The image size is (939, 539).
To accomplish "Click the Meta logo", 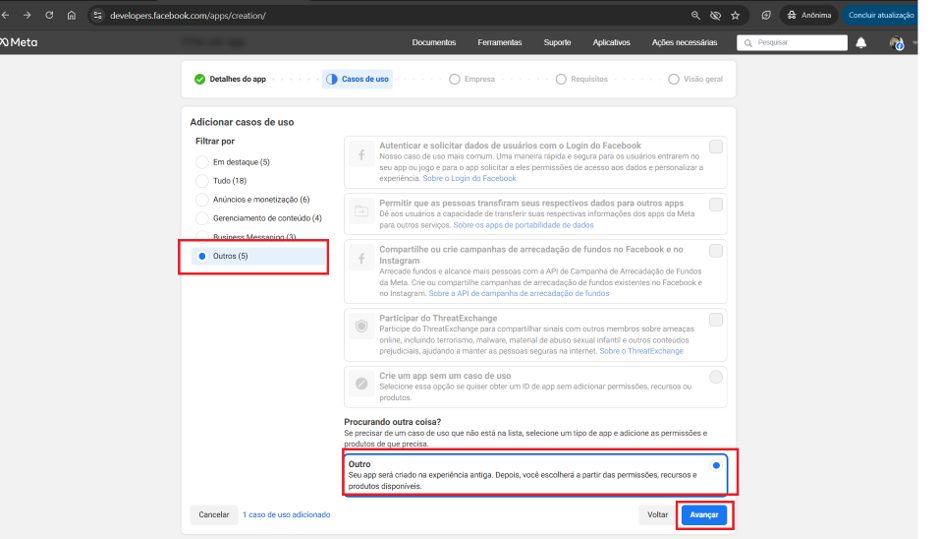I will click(19, 42).
